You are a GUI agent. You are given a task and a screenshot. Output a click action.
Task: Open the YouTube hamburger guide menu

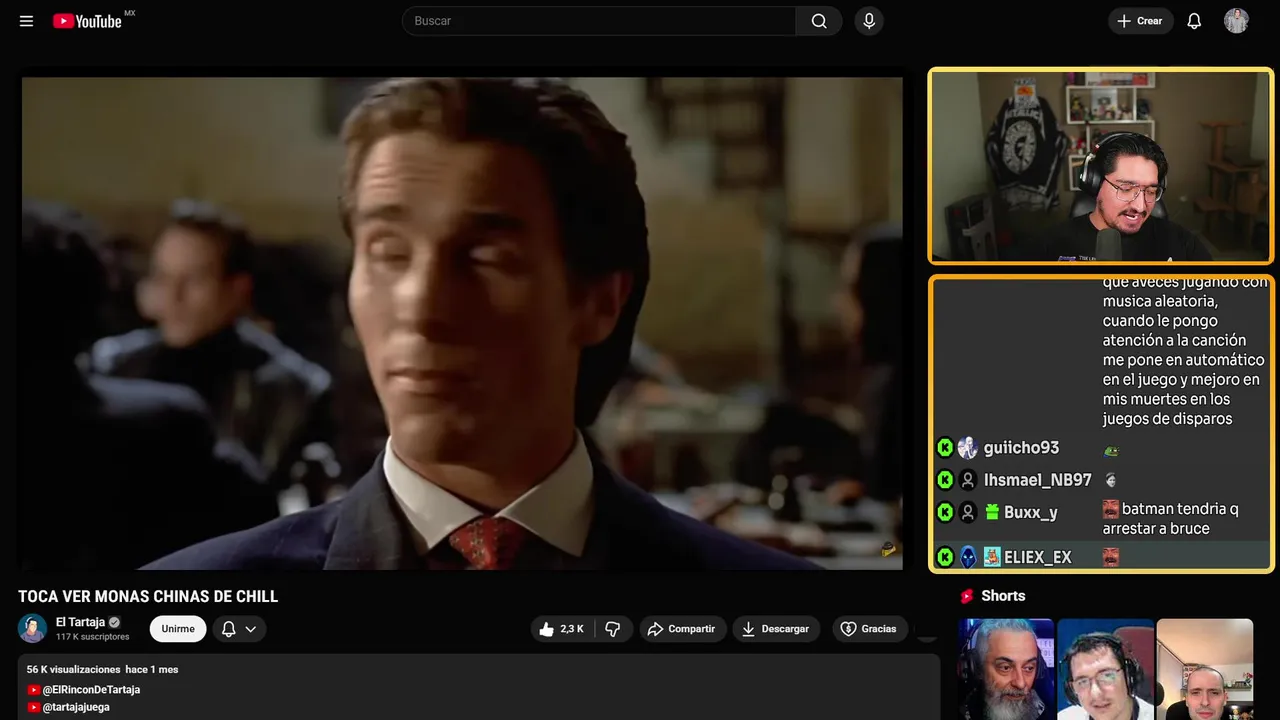pyautogui.click(x=26, y=21)
